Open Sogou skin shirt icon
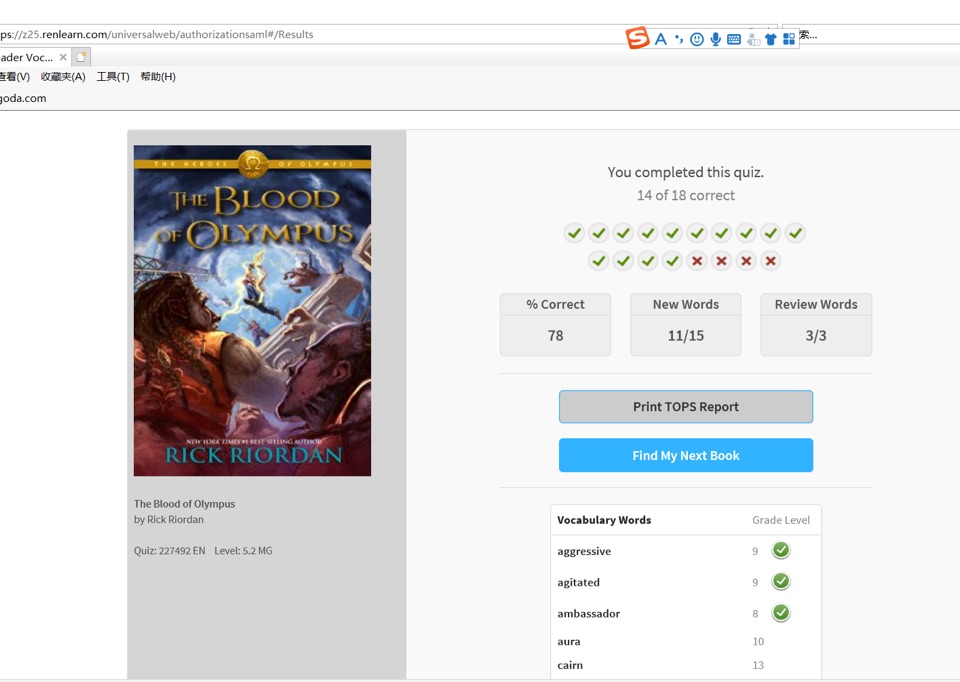The height and width of the screenshot is (682, 960). click(x=771, y=40)
